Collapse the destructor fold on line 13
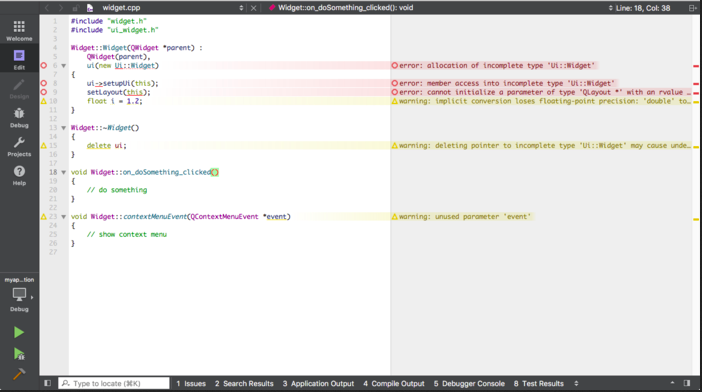This screenshot has width=702, height=392. click(64, 128)
